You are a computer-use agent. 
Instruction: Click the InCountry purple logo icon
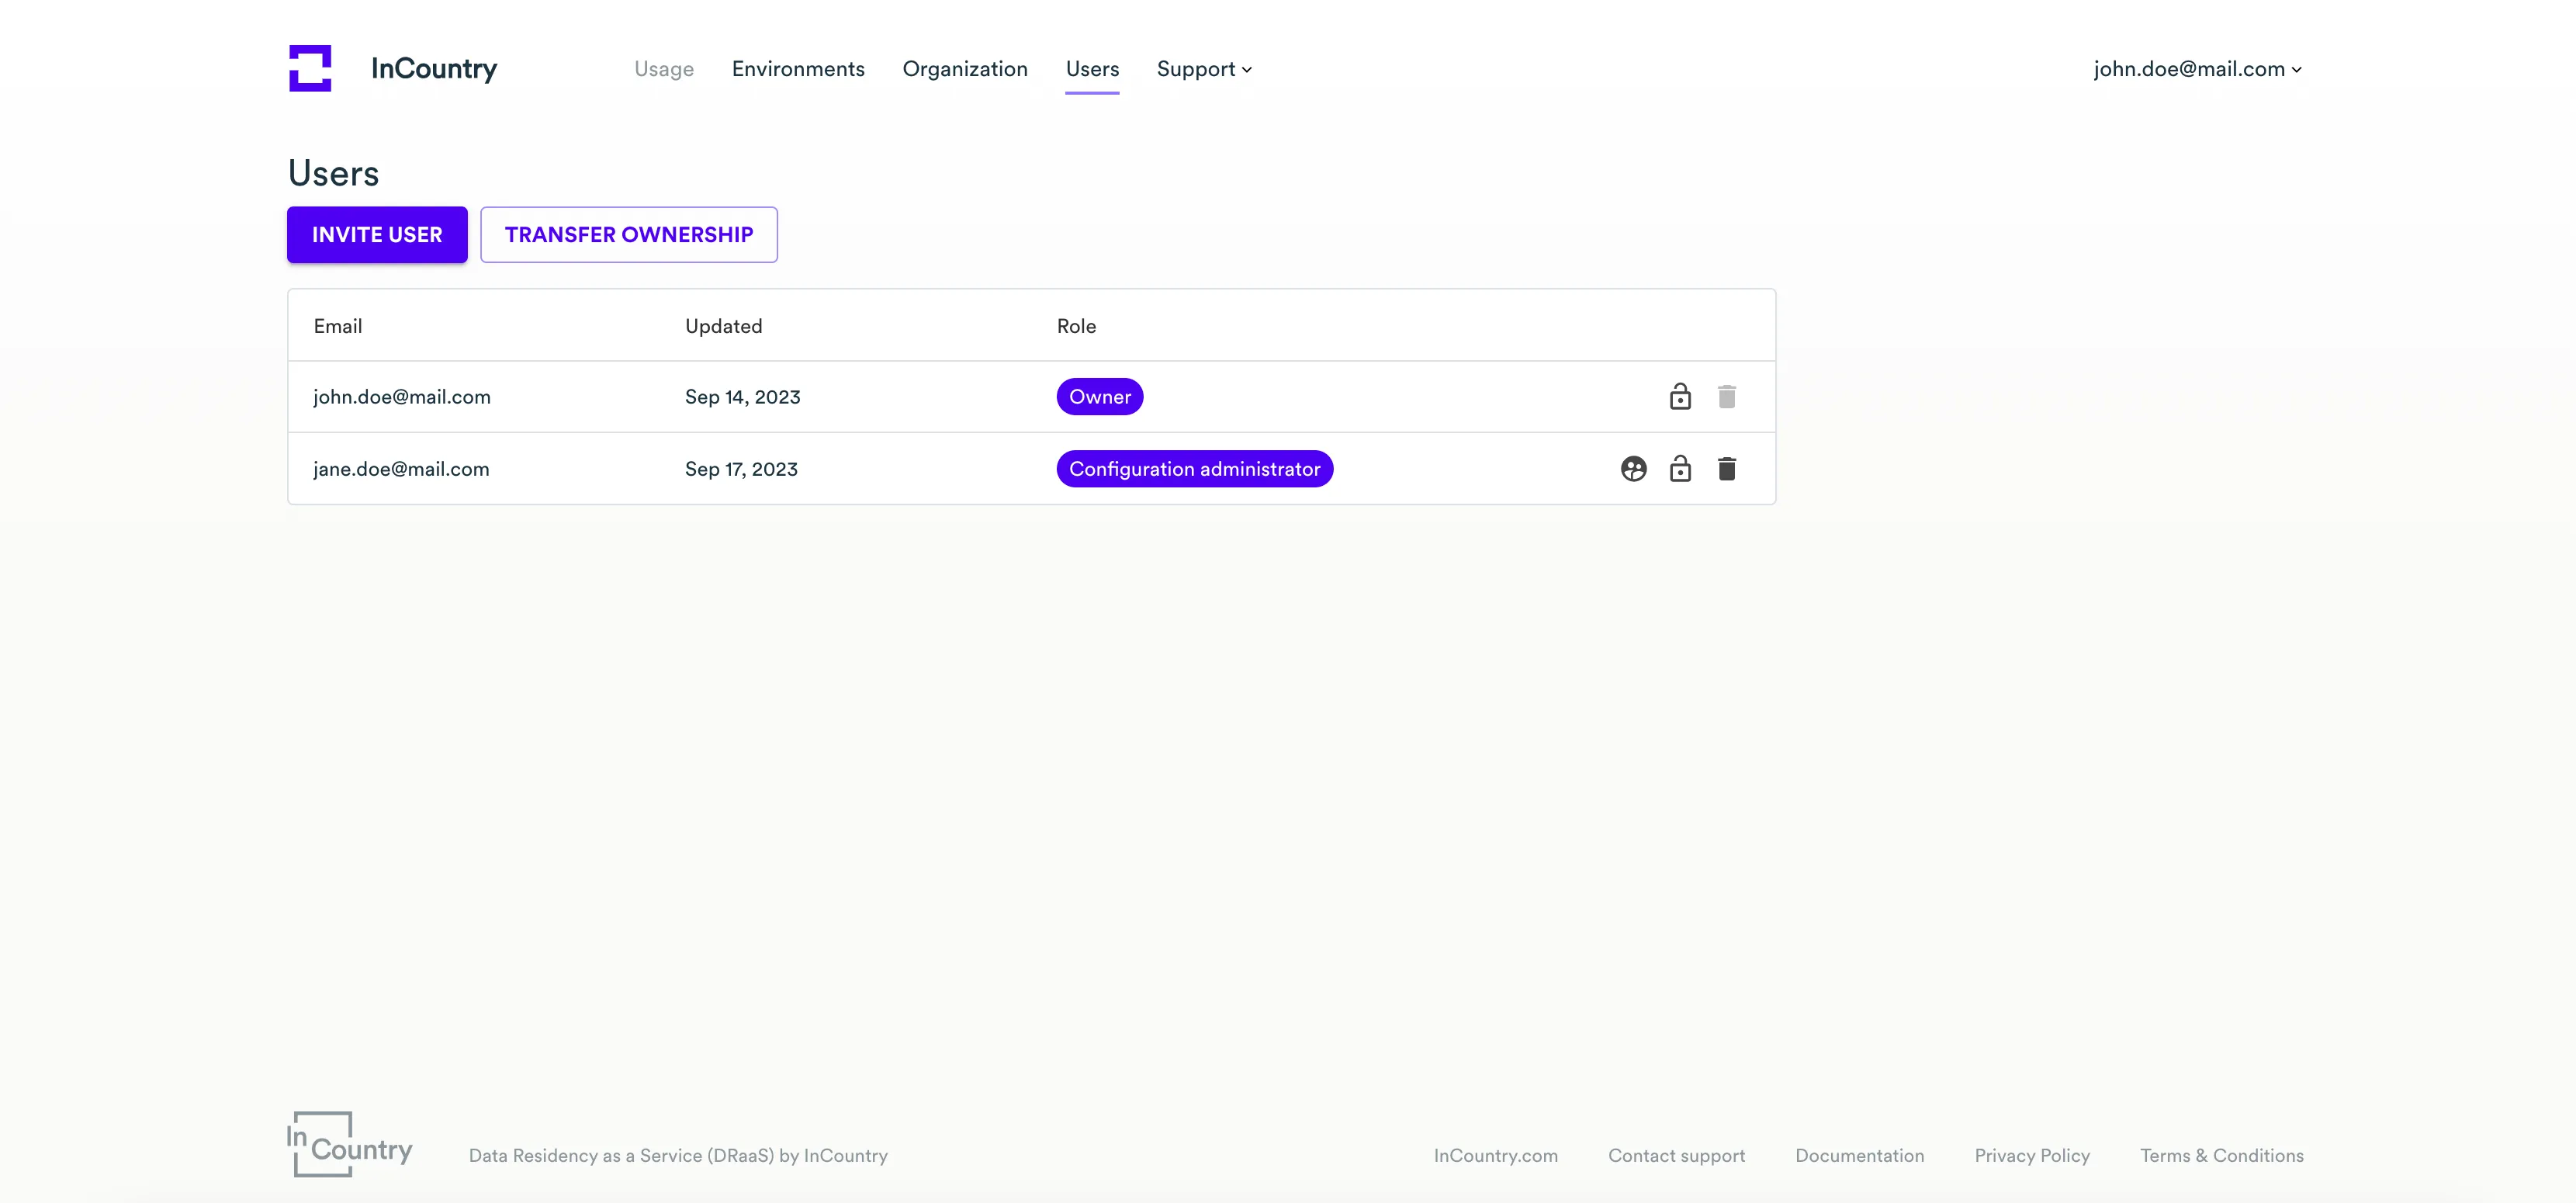[x=310, y=68]
